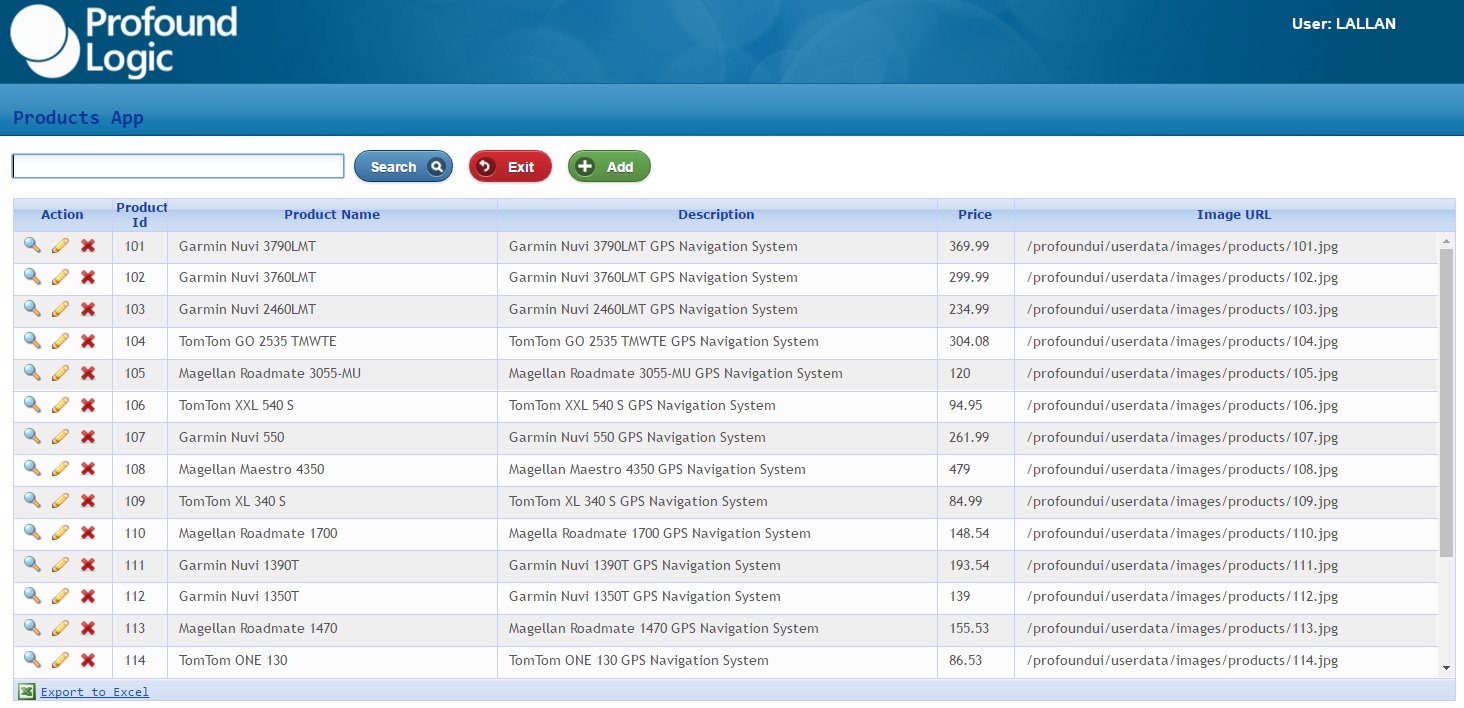Click the Search button
The image size is (1464, 708).
(x=403, y=167)
